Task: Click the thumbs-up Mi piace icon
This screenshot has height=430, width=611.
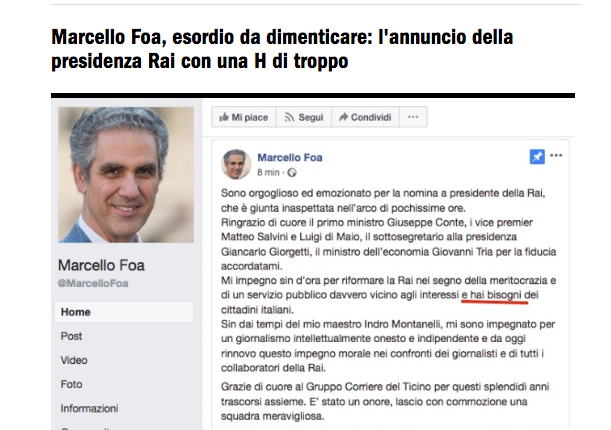Action: [224, 117]
